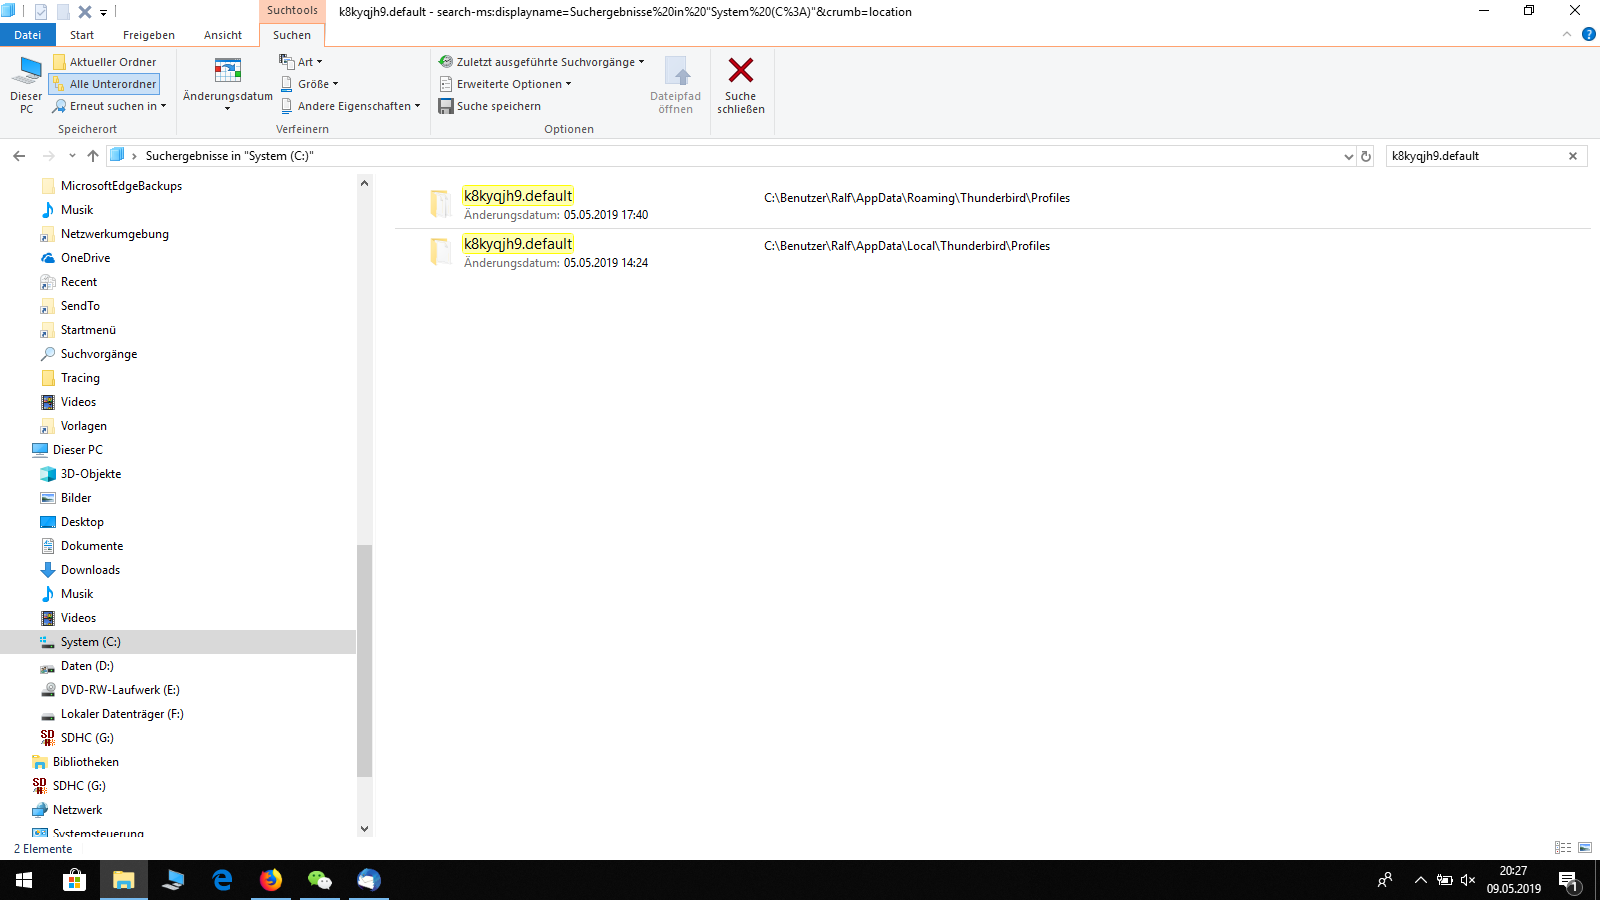Open the ribbon help question mark
1600x900 pixels.
1588,34
